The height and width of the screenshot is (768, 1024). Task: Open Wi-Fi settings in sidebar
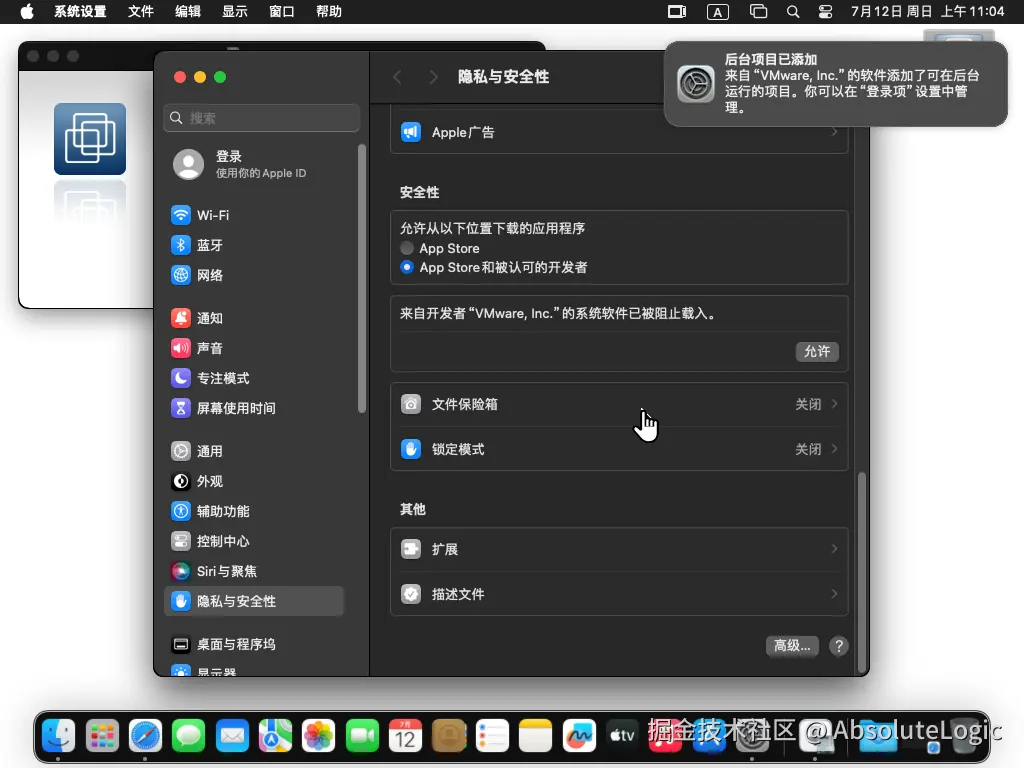(x=255, y=215)
